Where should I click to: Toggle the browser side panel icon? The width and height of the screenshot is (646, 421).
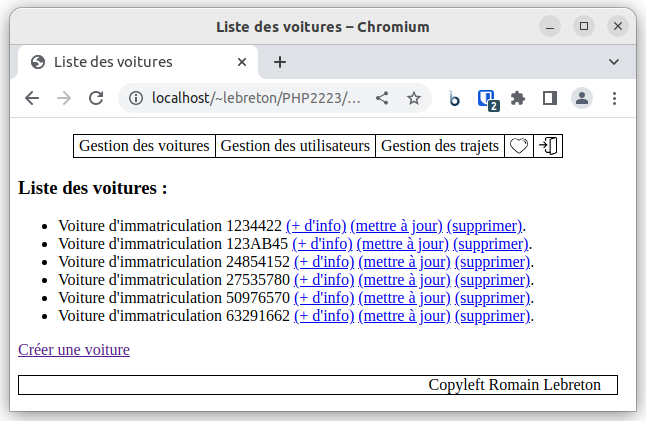[x=550, y=98]
